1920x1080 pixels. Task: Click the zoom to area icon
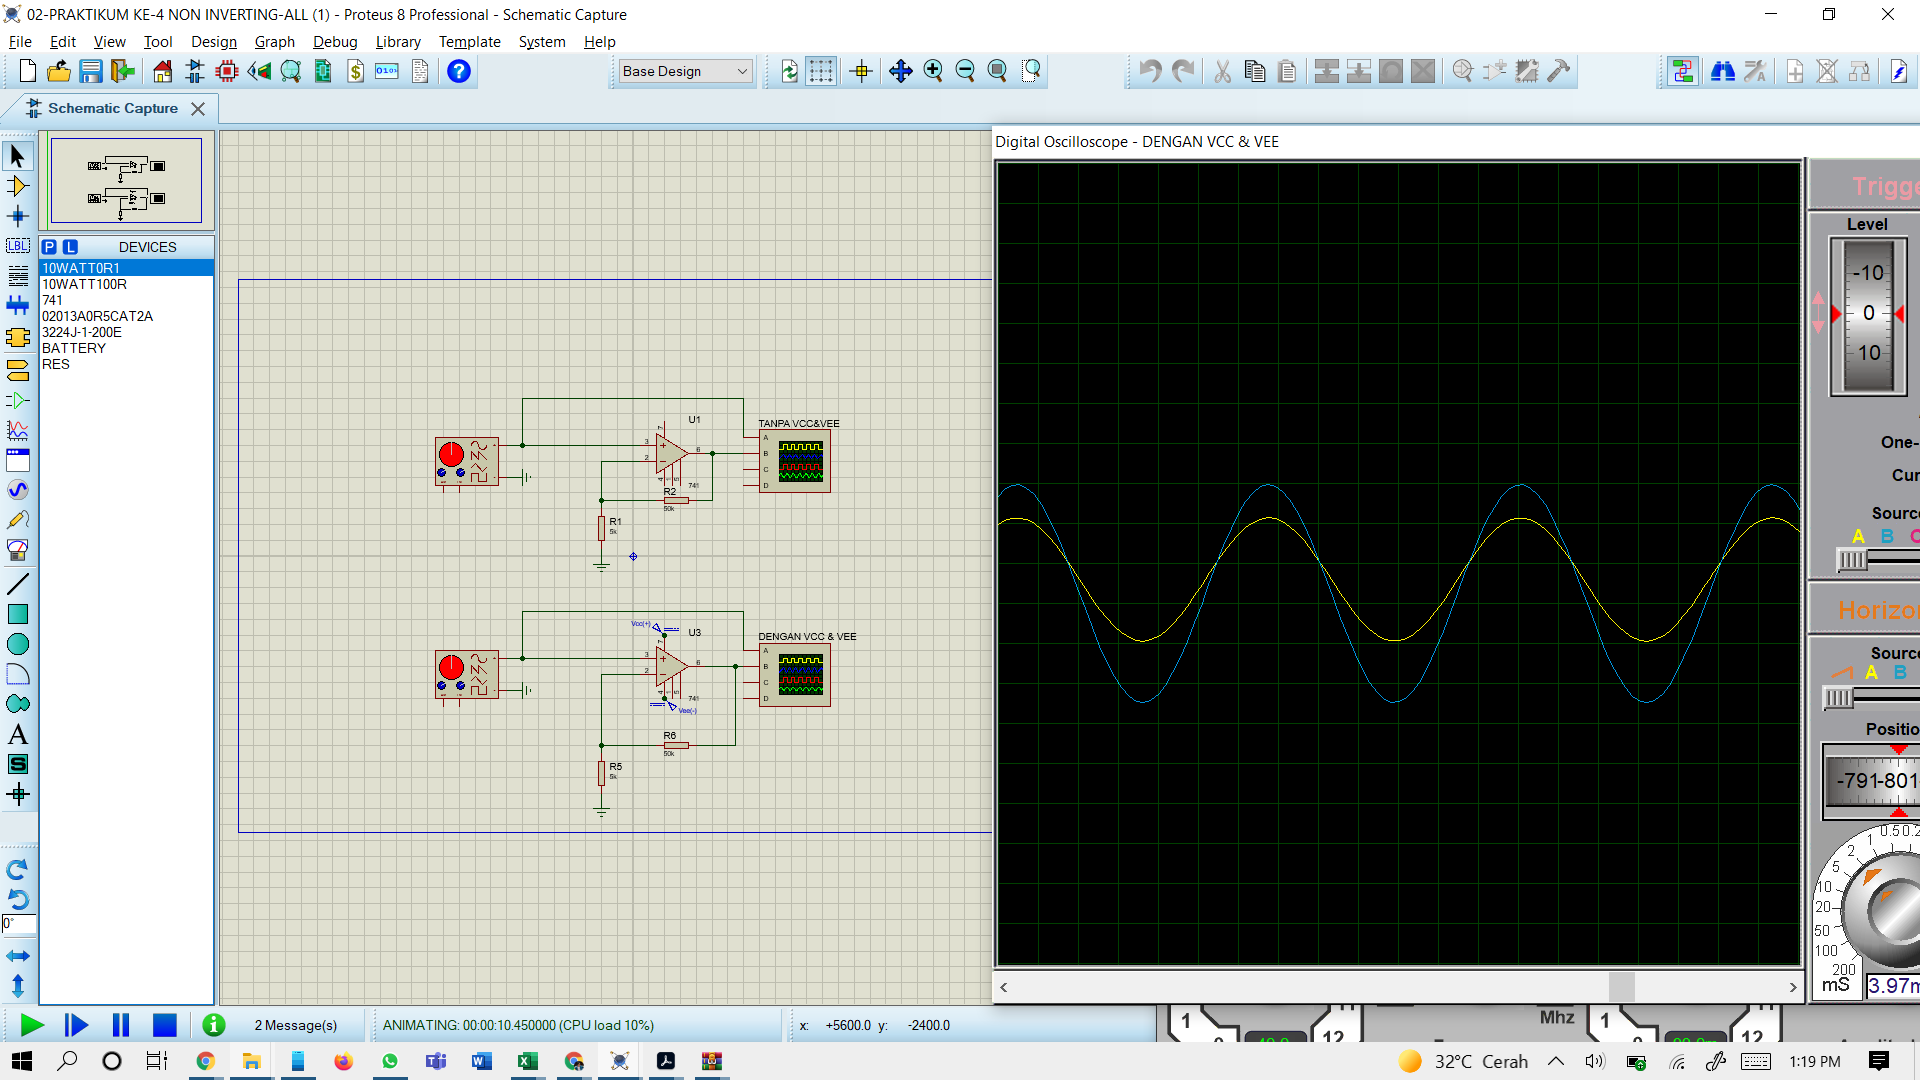(x=1031, y=71)
